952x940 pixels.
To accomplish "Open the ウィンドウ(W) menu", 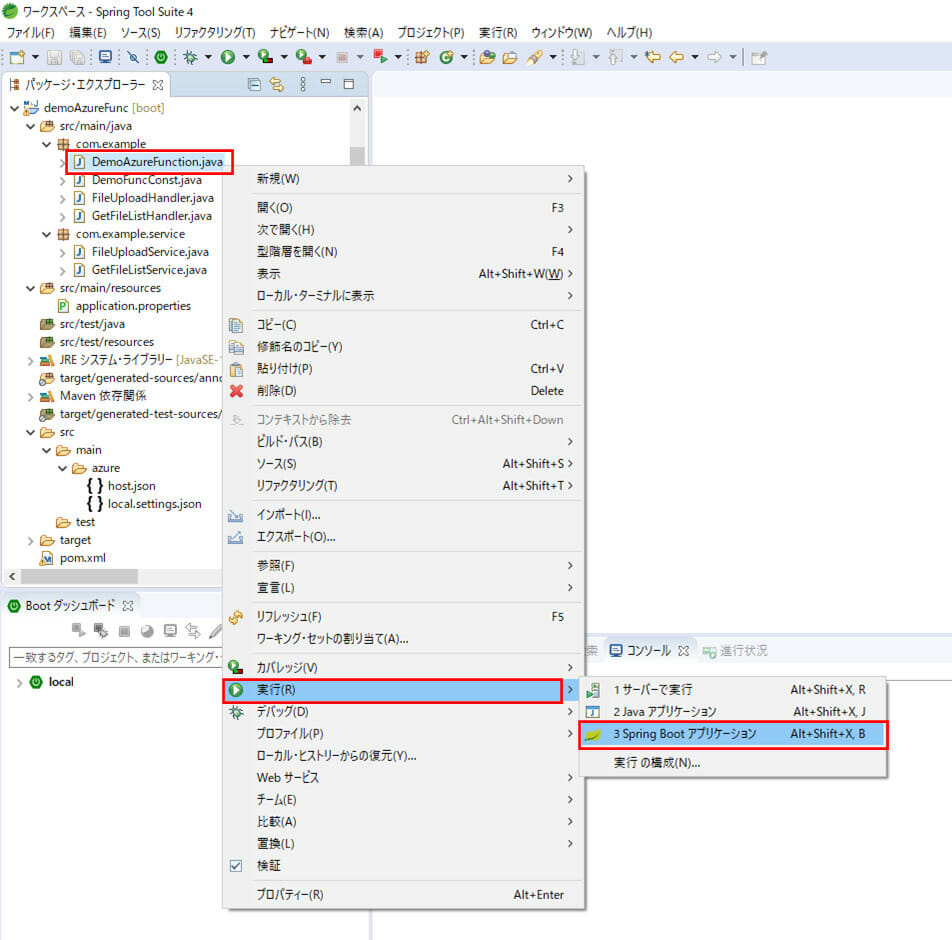I will (561, 32).
